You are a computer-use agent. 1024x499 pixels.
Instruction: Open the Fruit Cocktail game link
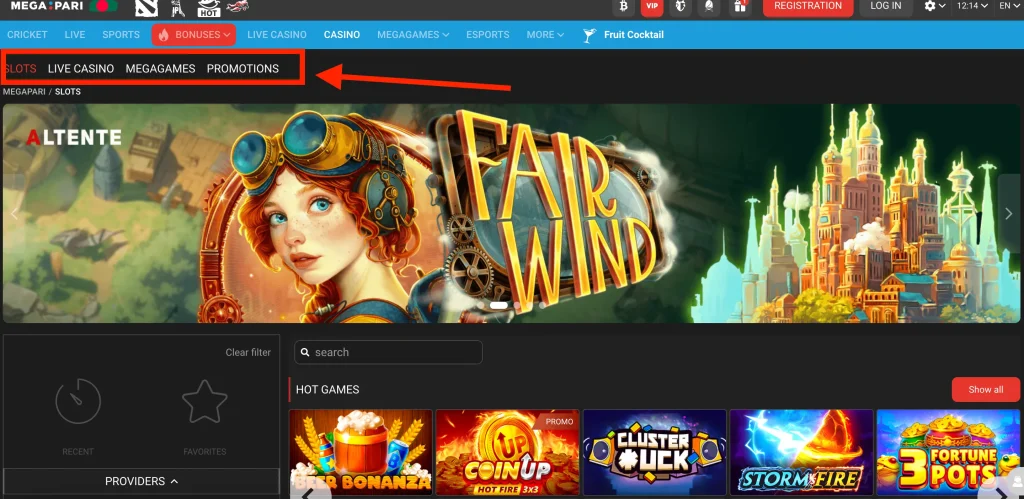pos(633,35)
